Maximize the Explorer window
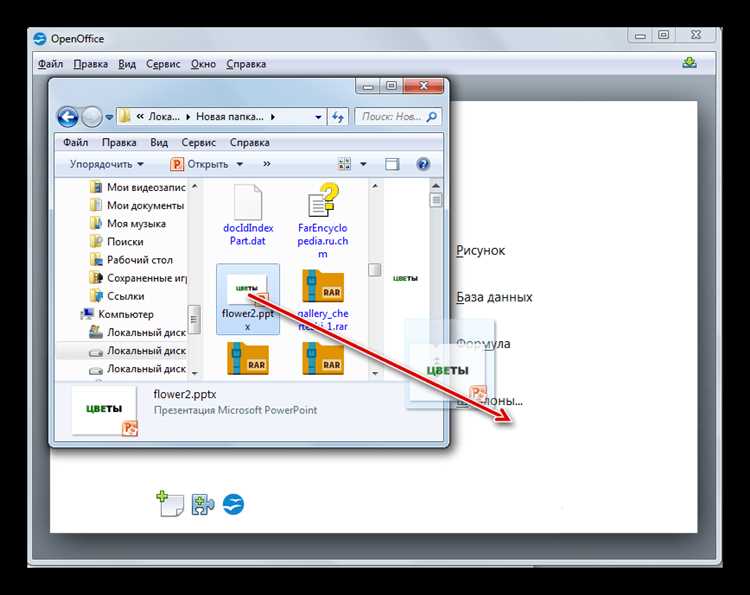 pyautogui.click(x=391, y=86)
